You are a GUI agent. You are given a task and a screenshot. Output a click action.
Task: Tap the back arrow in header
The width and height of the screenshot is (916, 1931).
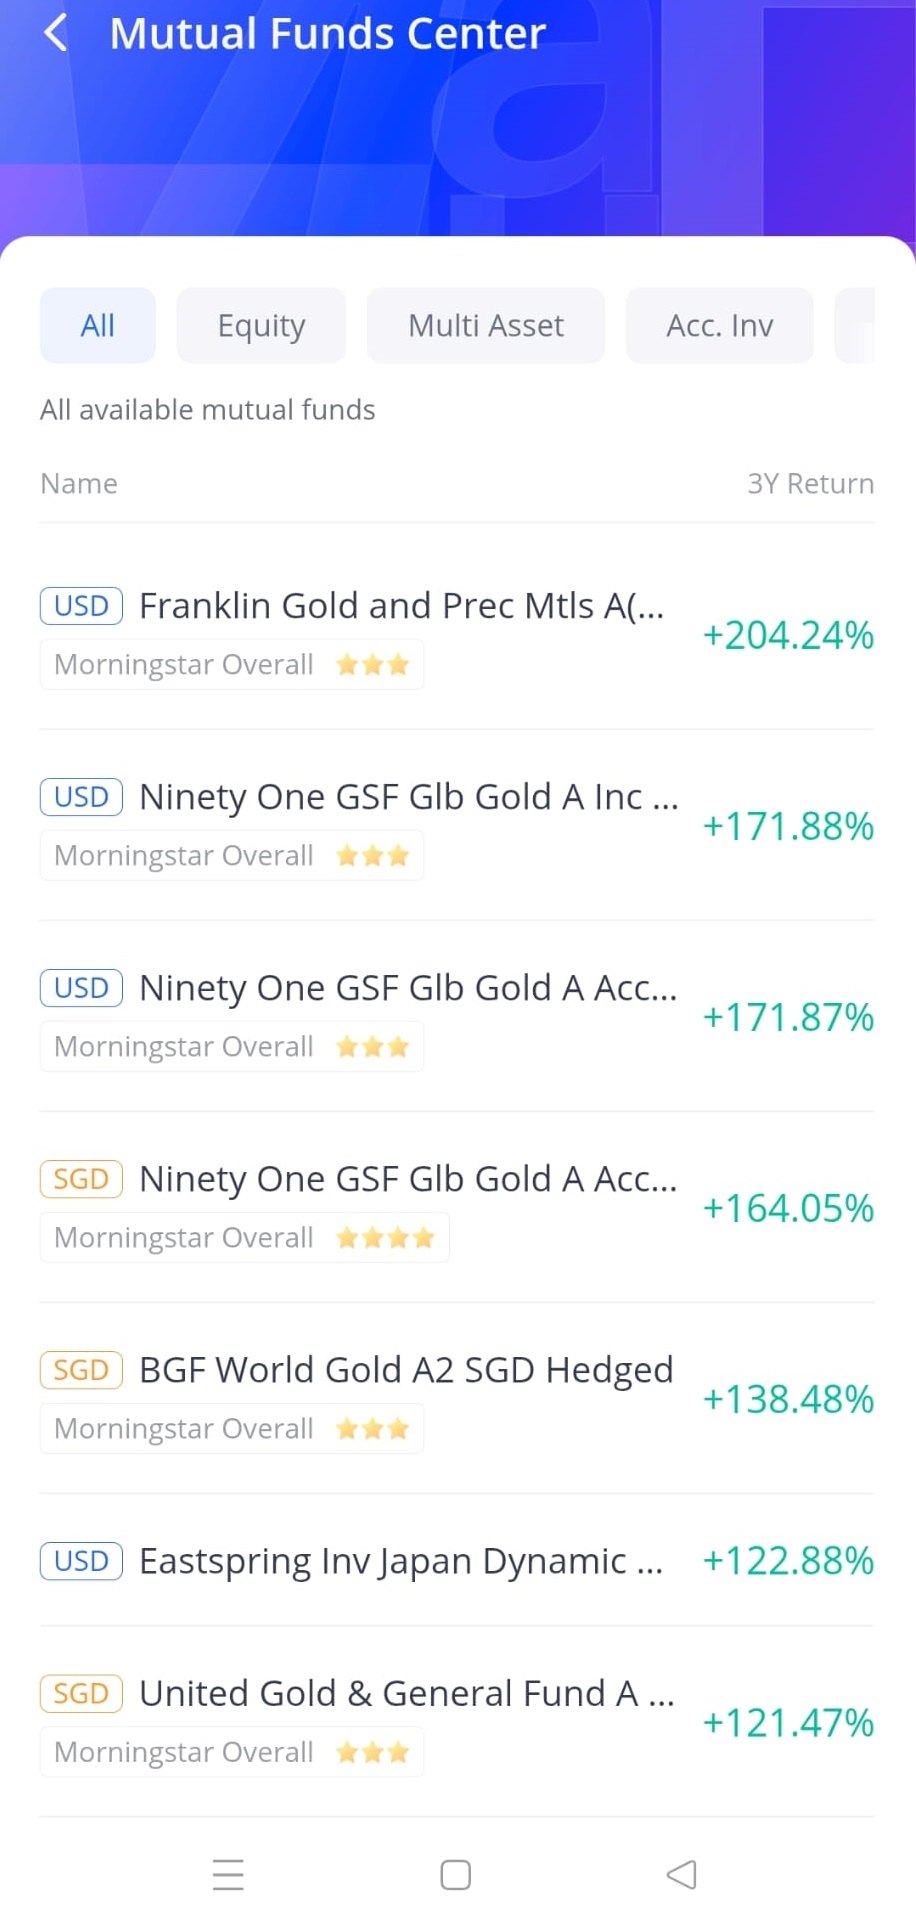point(56,33)
